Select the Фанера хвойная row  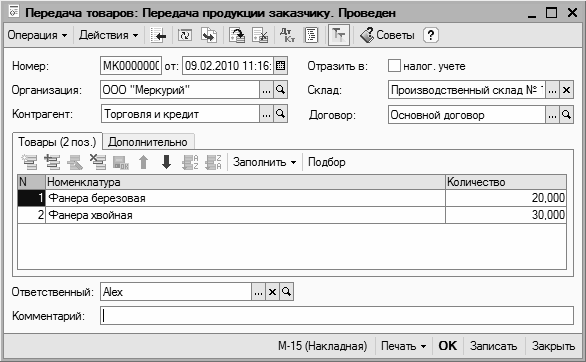[x=292, y=215]
